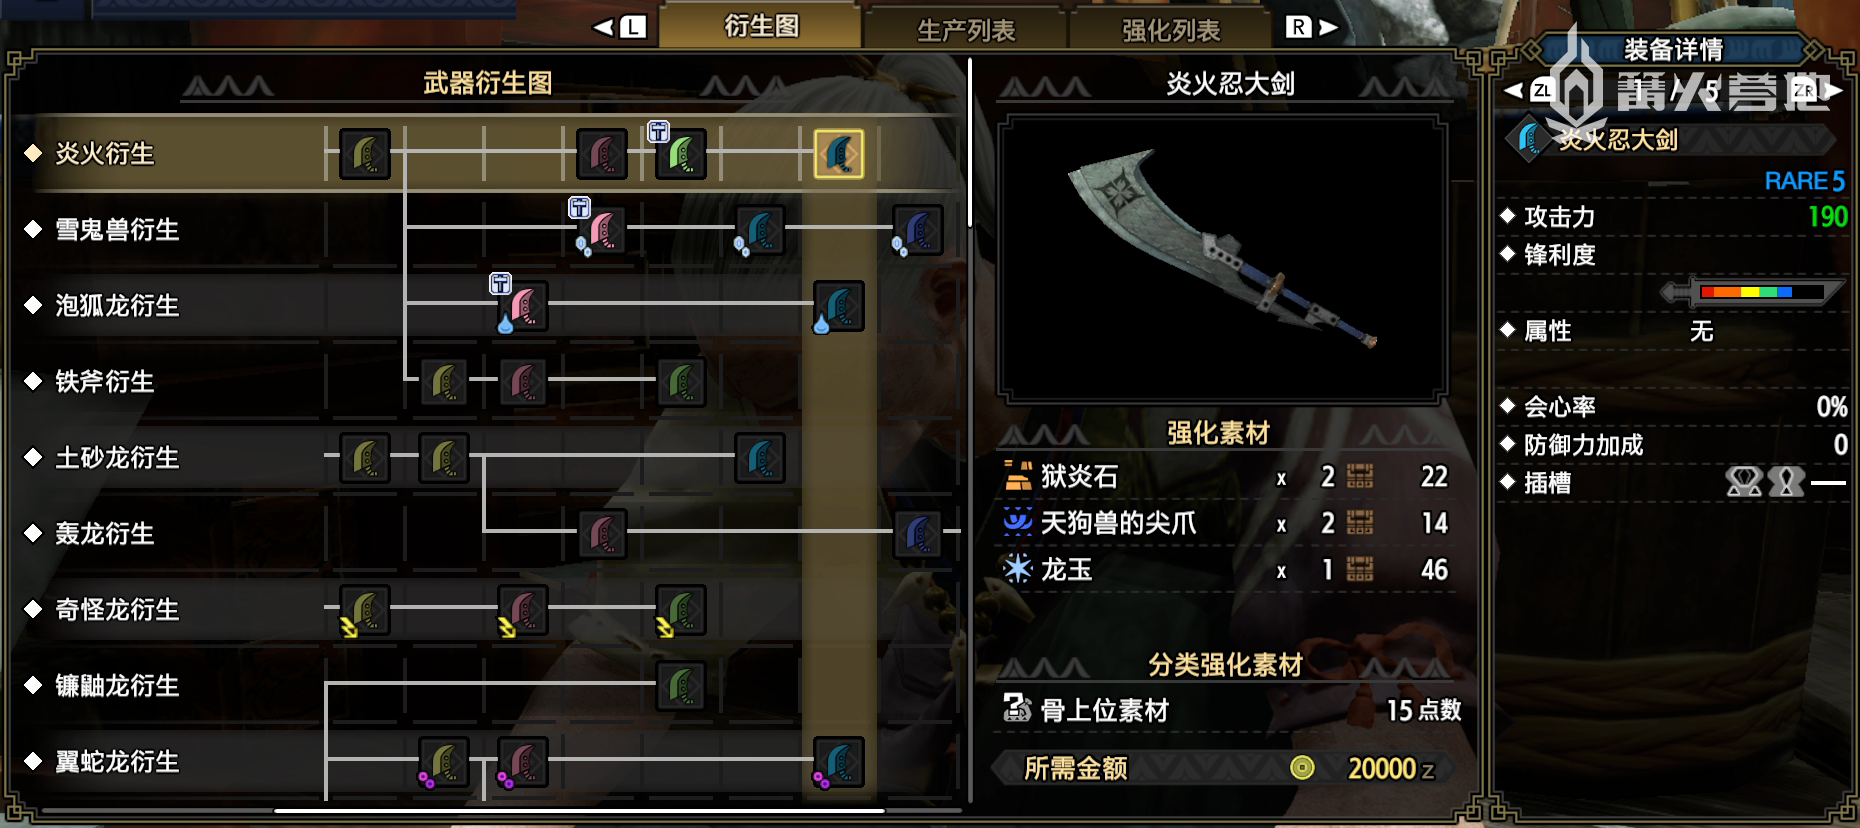Select the 衍生图 tab

pos(761,26)
